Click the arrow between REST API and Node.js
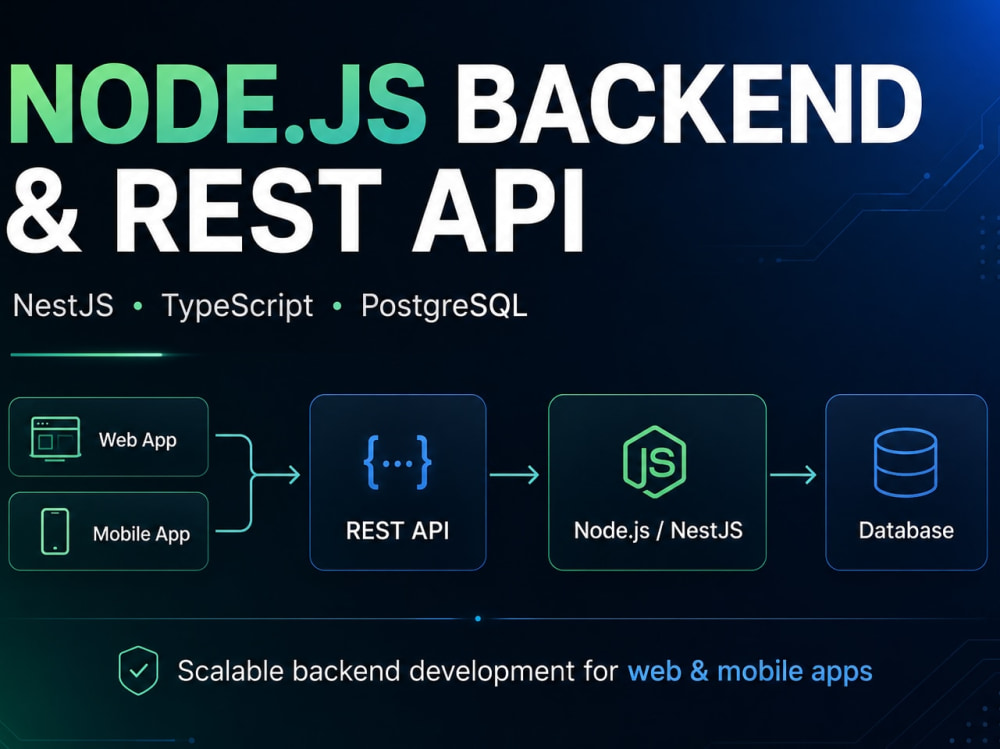1000x749 pixels. coord(515,475)
